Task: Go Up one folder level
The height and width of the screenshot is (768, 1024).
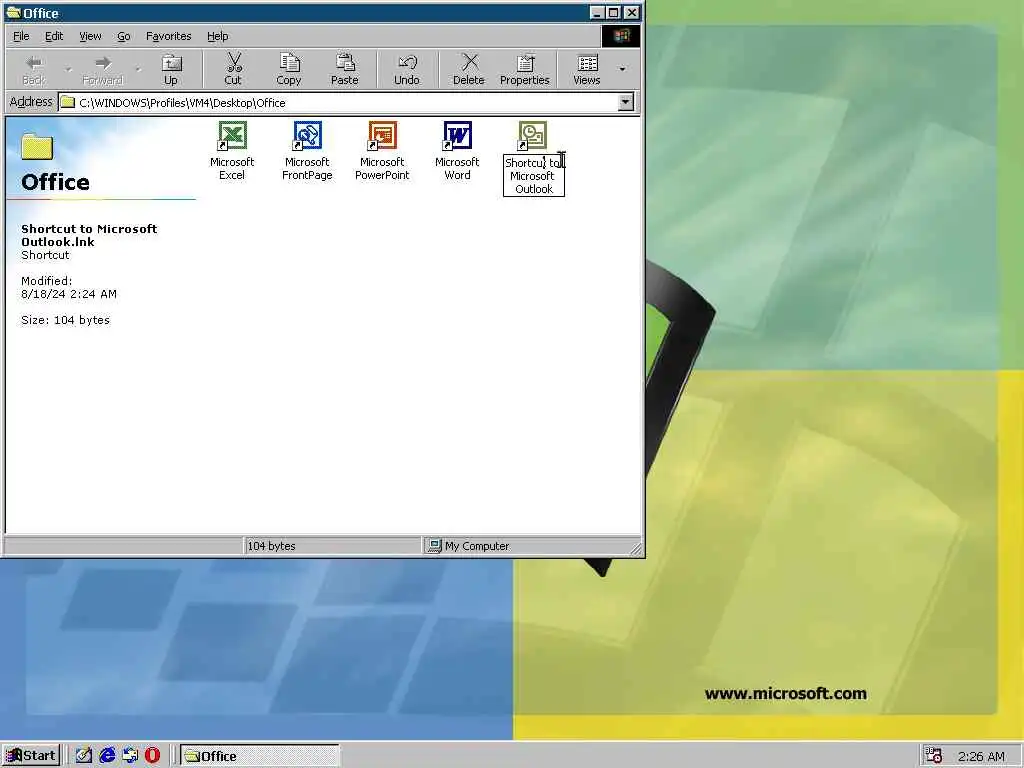Action: pyautogui.click(x=171, y=70)
